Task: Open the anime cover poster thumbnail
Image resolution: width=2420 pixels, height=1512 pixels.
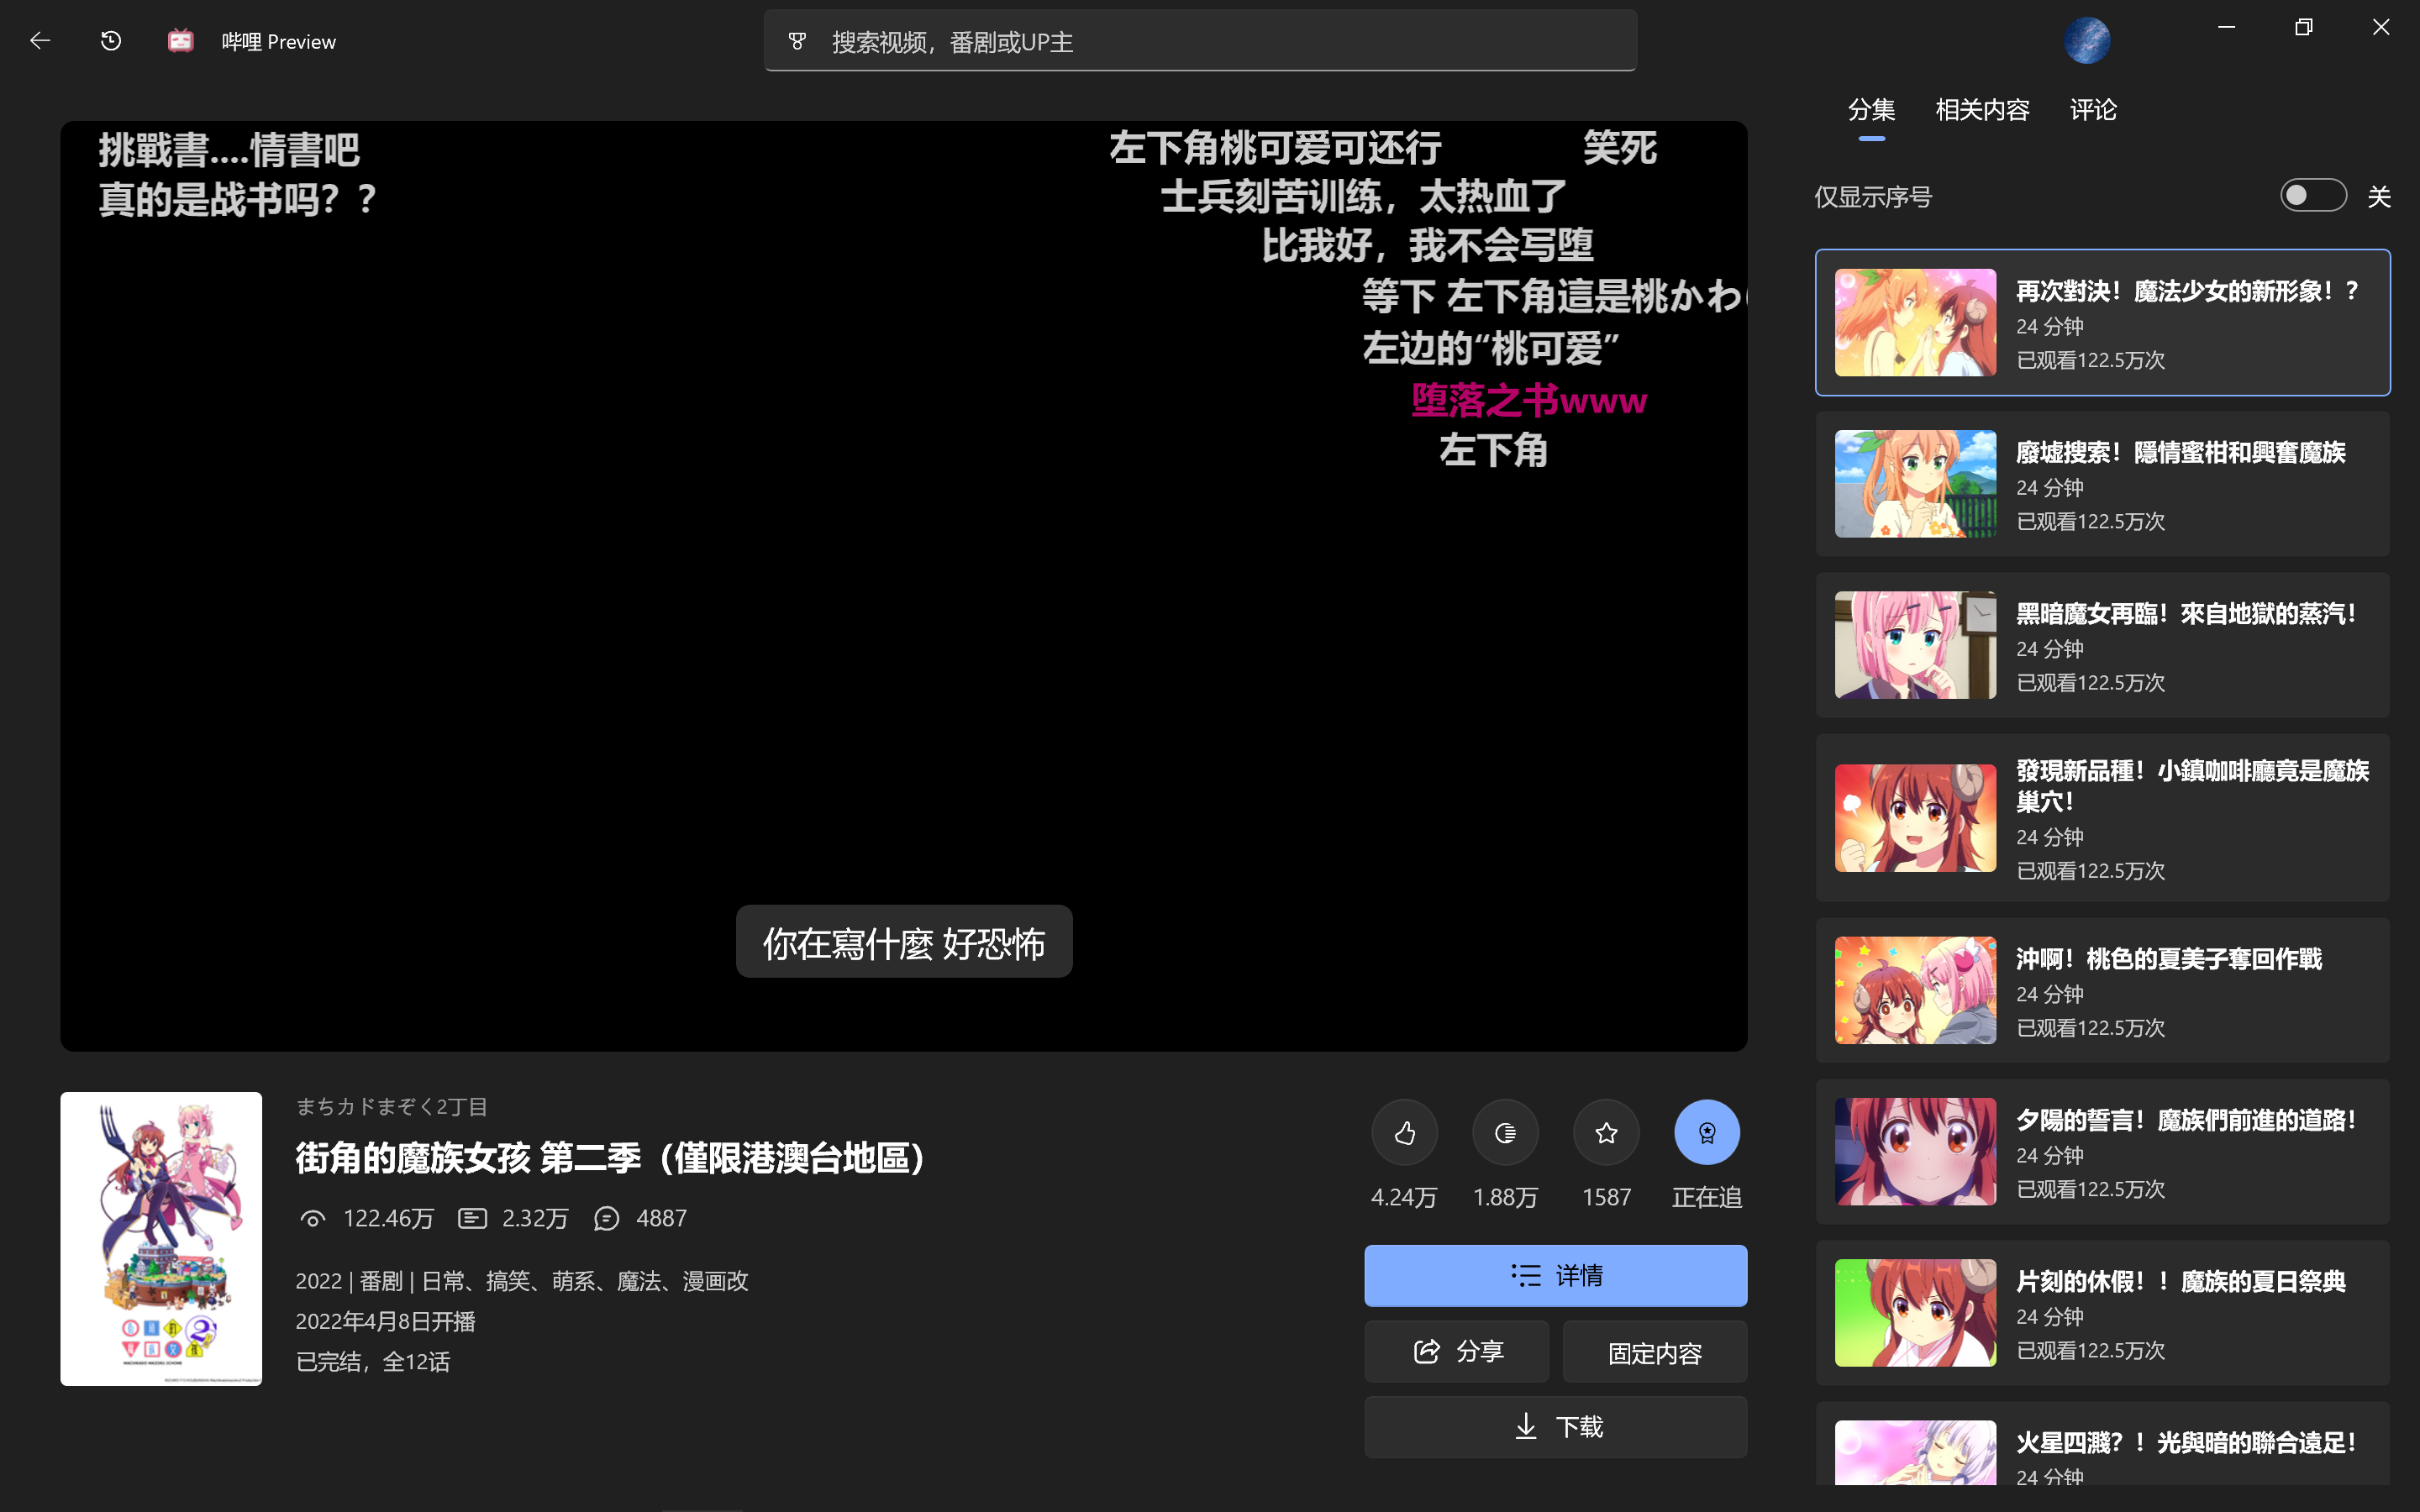Action: tap(161, 1238)
